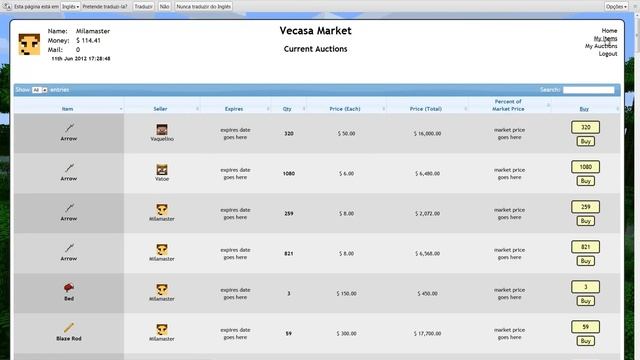The width and height of the screenshot is (640, 360).
Task: Click the Search input field
Action: [589, 90]
